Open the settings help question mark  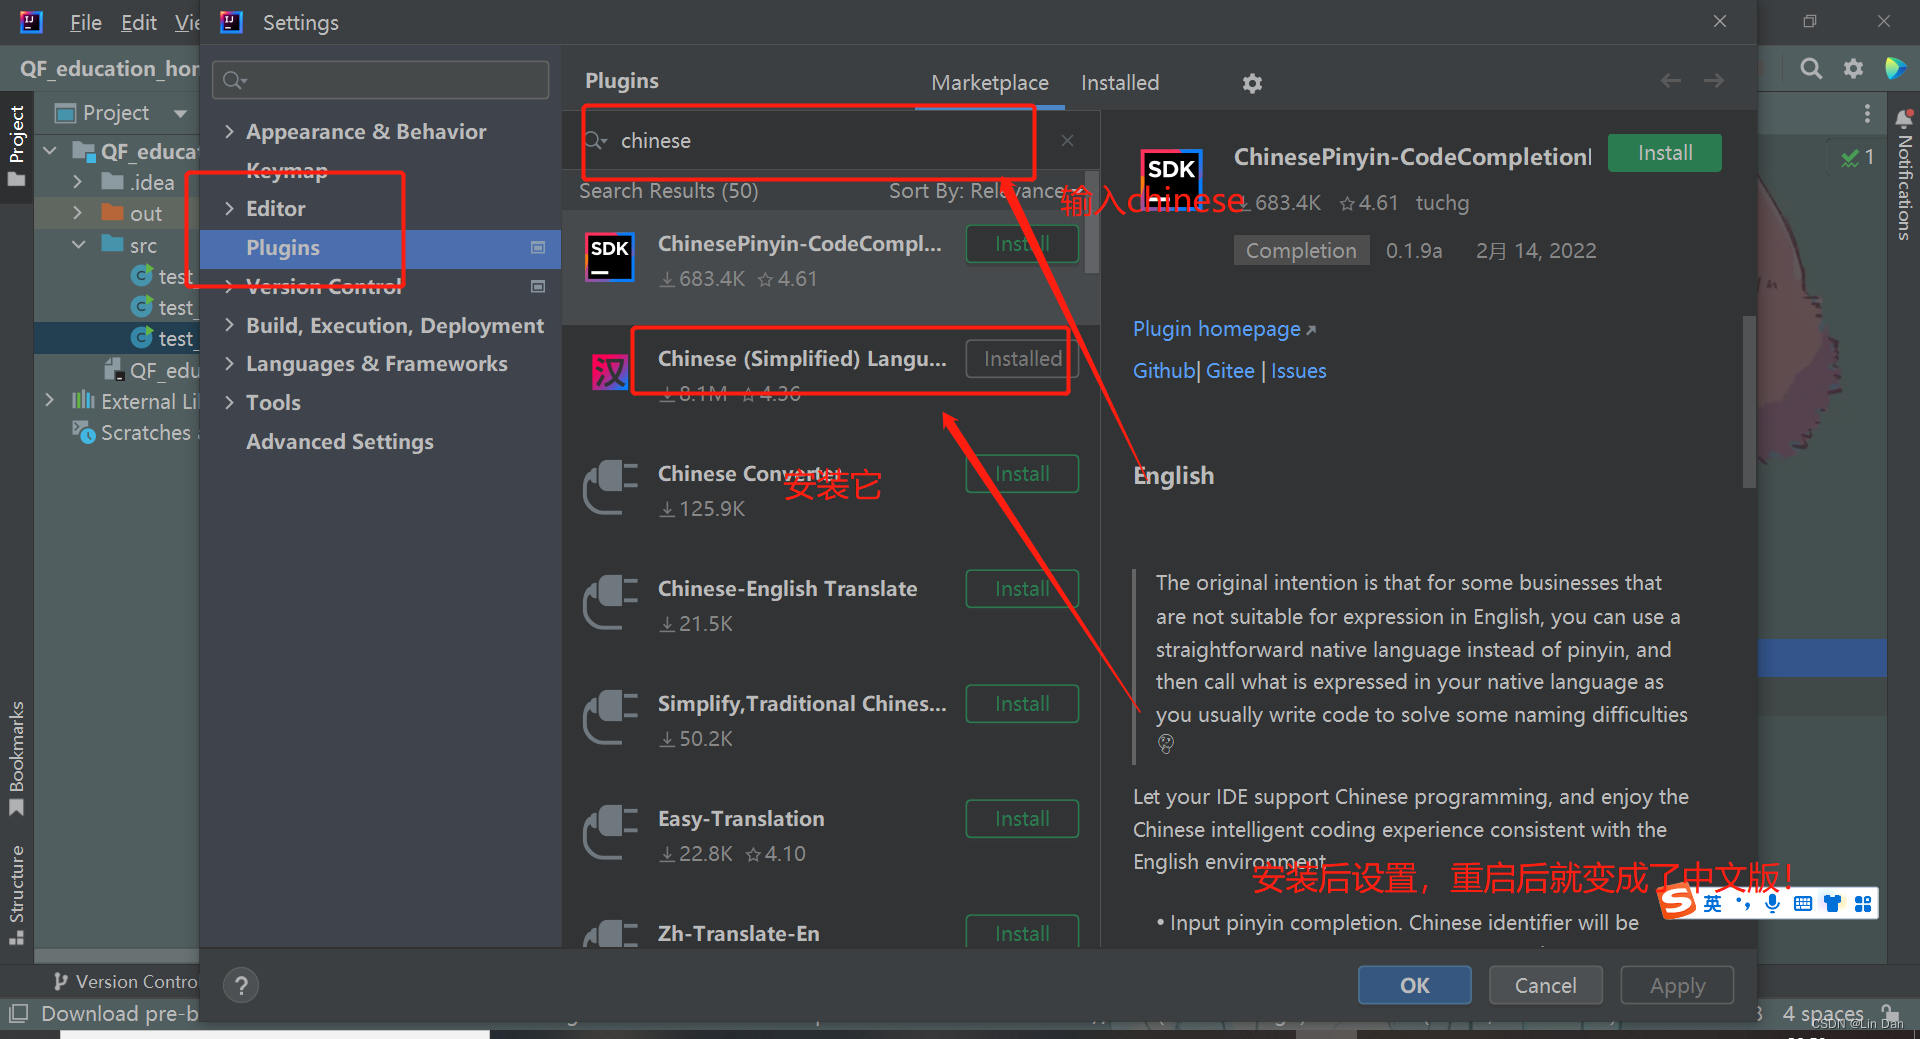[241, 986]
